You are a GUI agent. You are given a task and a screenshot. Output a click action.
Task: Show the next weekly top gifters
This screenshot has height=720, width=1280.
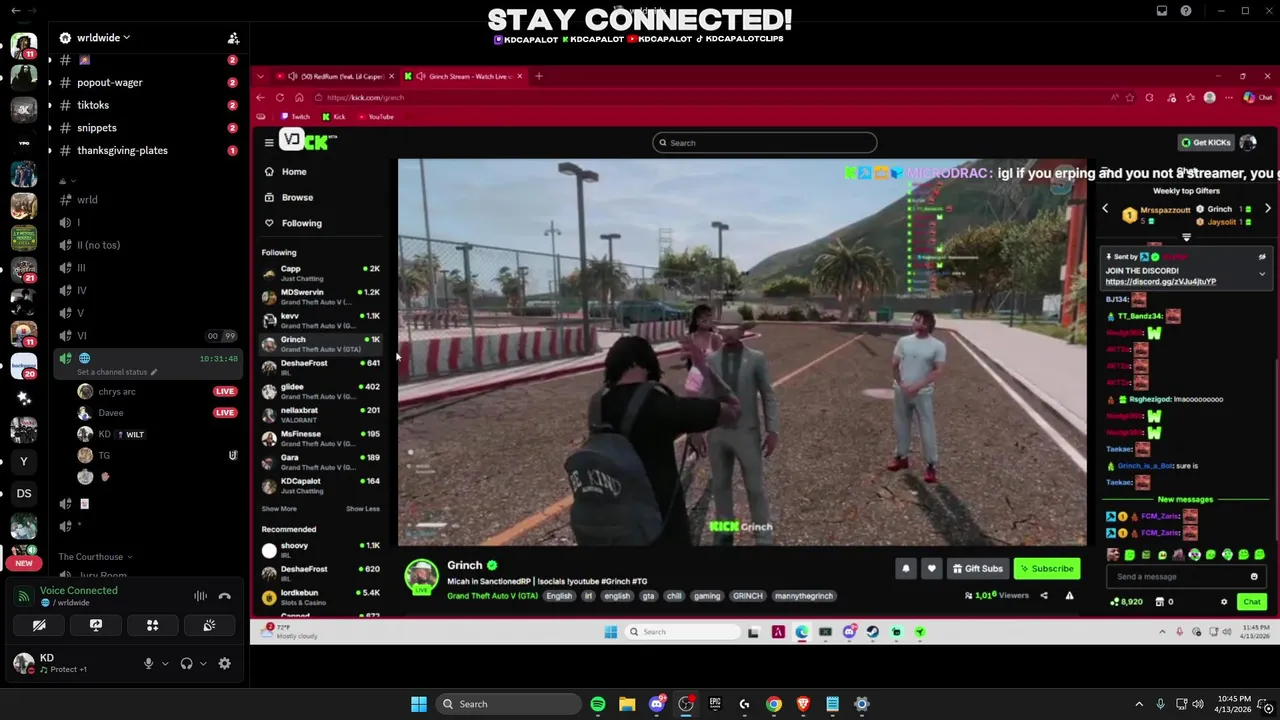pyautogui.click(x=1267, y=208)
